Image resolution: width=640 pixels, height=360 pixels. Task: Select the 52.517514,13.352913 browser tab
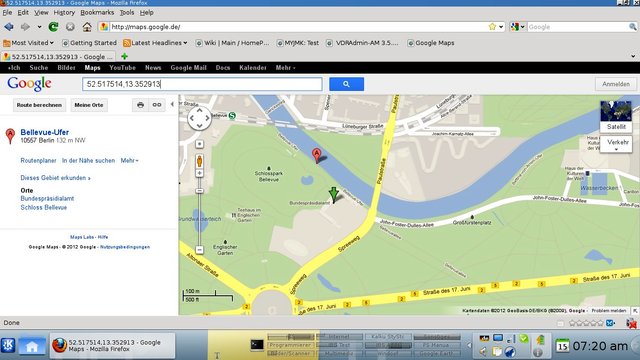coord(58,57)
